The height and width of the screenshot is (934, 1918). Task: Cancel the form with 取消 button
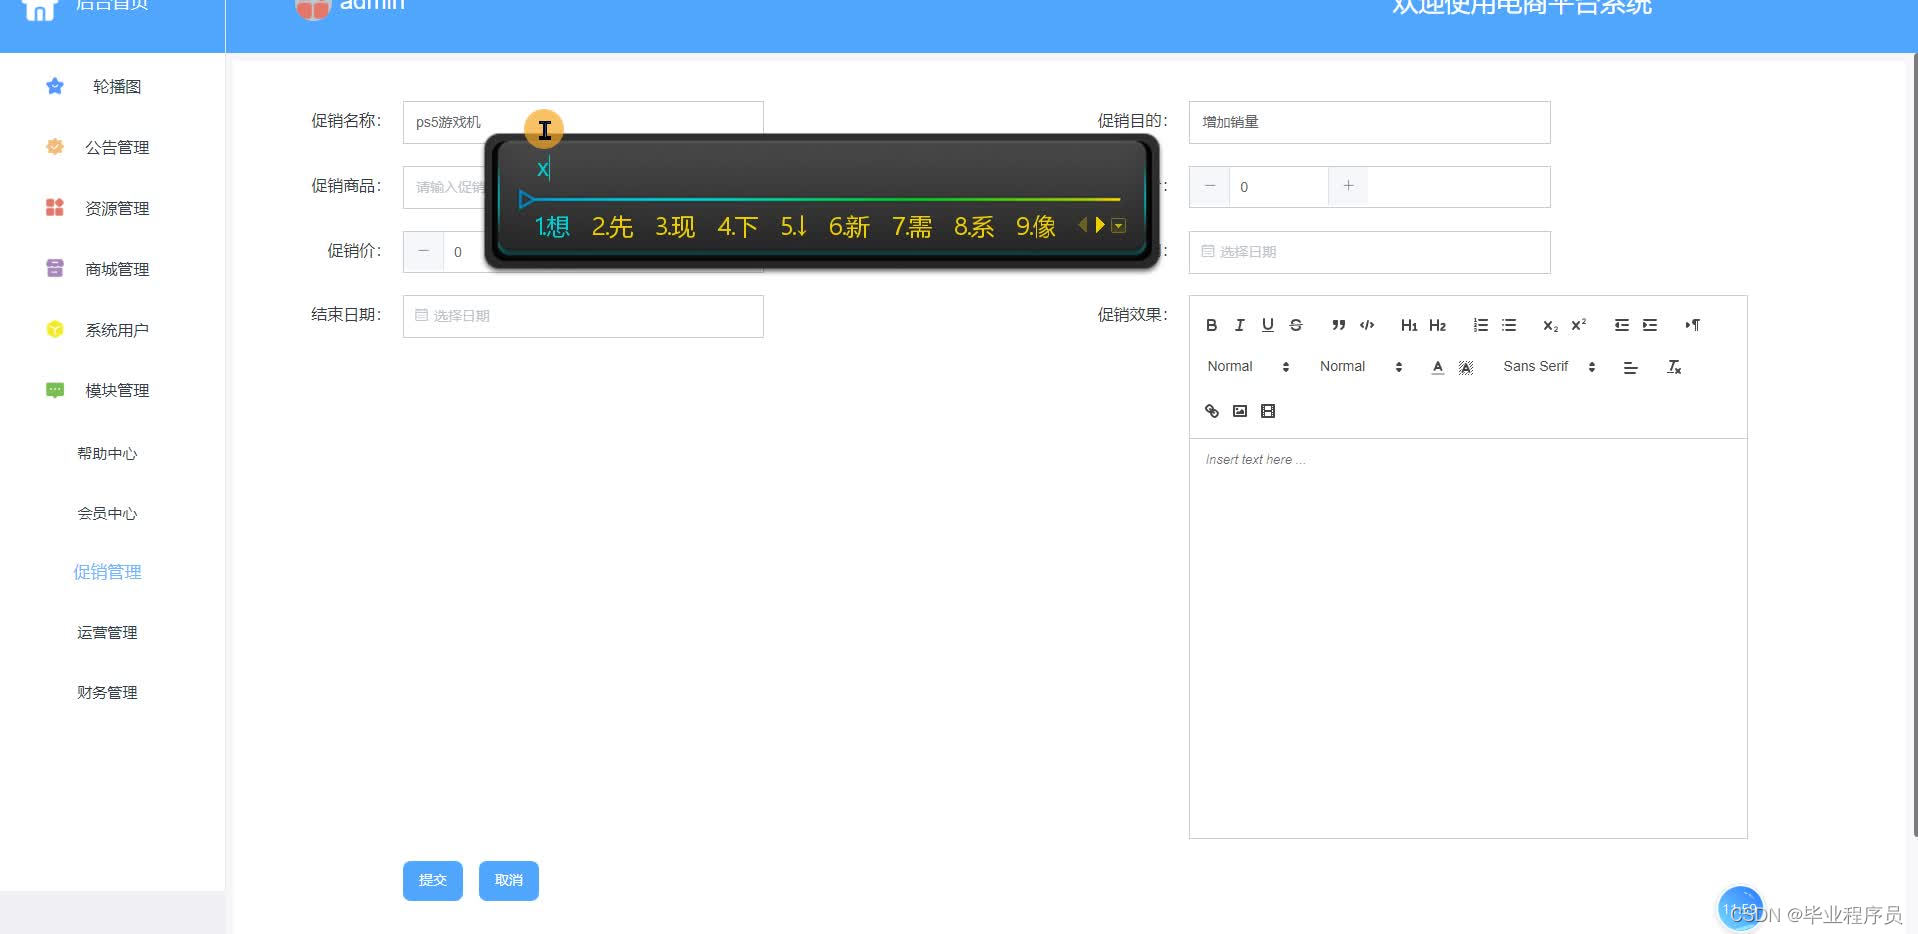pyautogui.click(x=509, y=880)
